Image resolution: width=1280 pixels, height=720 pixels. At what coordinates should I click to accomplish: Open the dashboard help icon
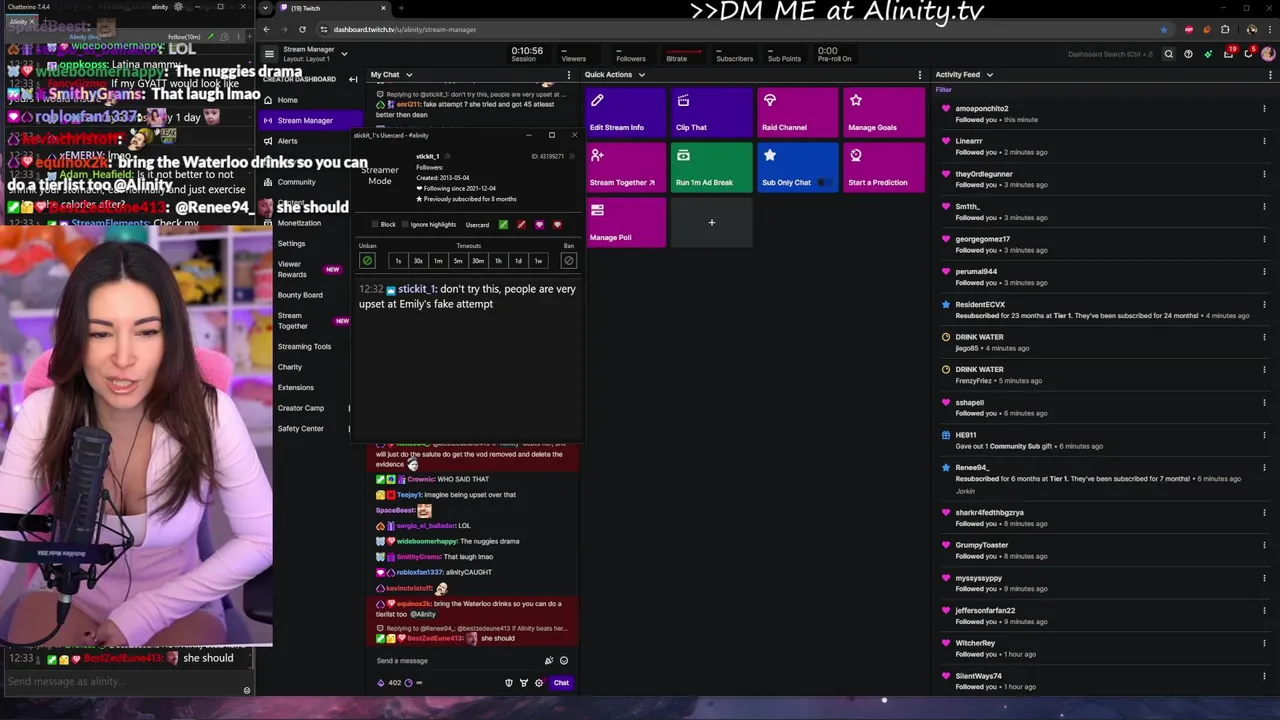click(1188, 54)
